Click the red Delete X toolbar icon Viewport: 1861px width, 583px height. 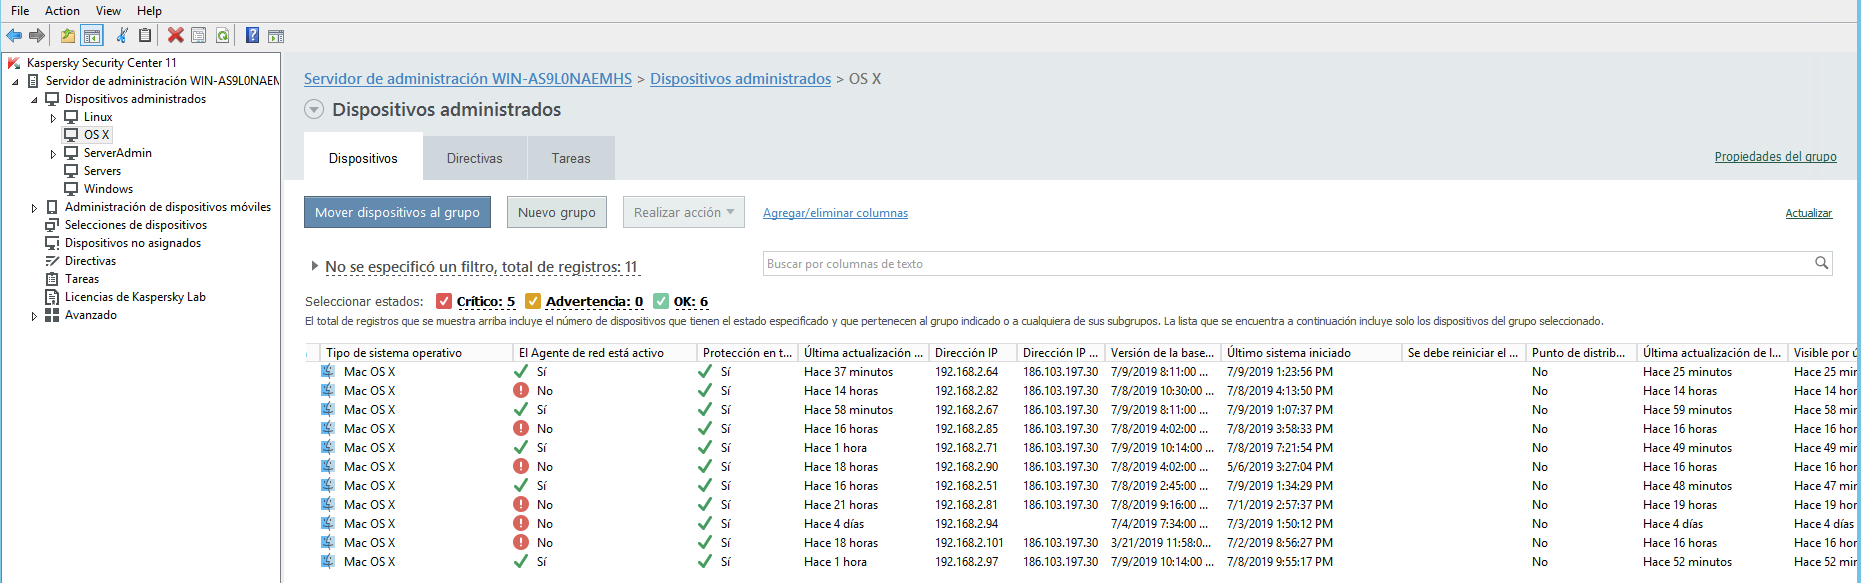(x=176, y=36)
